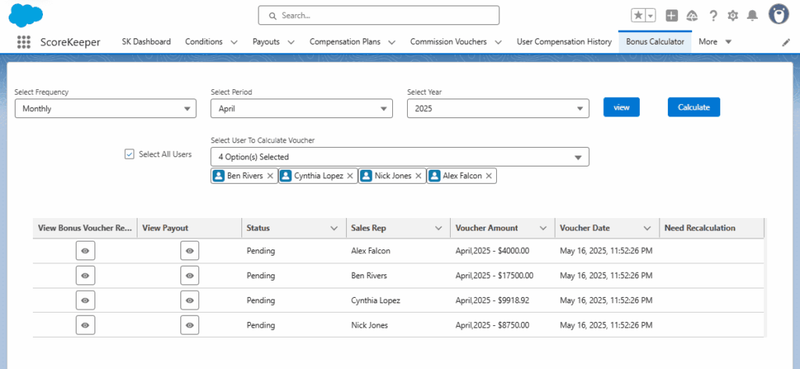
Task: Open the Favorites star icon
Action: click(x=638, y=16)
